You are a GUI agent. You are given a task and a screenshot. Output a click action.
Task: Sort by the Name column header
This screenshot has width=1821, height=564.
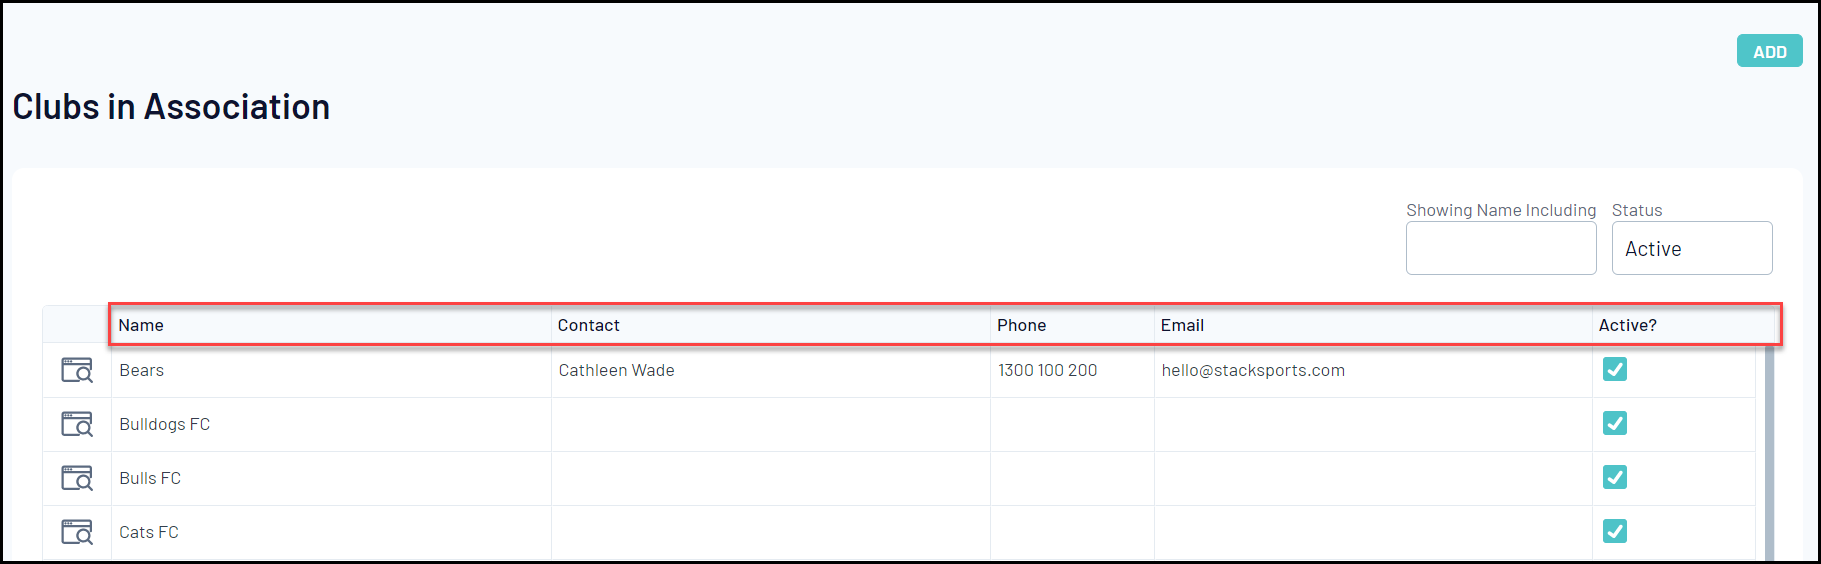(x=141, y=325)
